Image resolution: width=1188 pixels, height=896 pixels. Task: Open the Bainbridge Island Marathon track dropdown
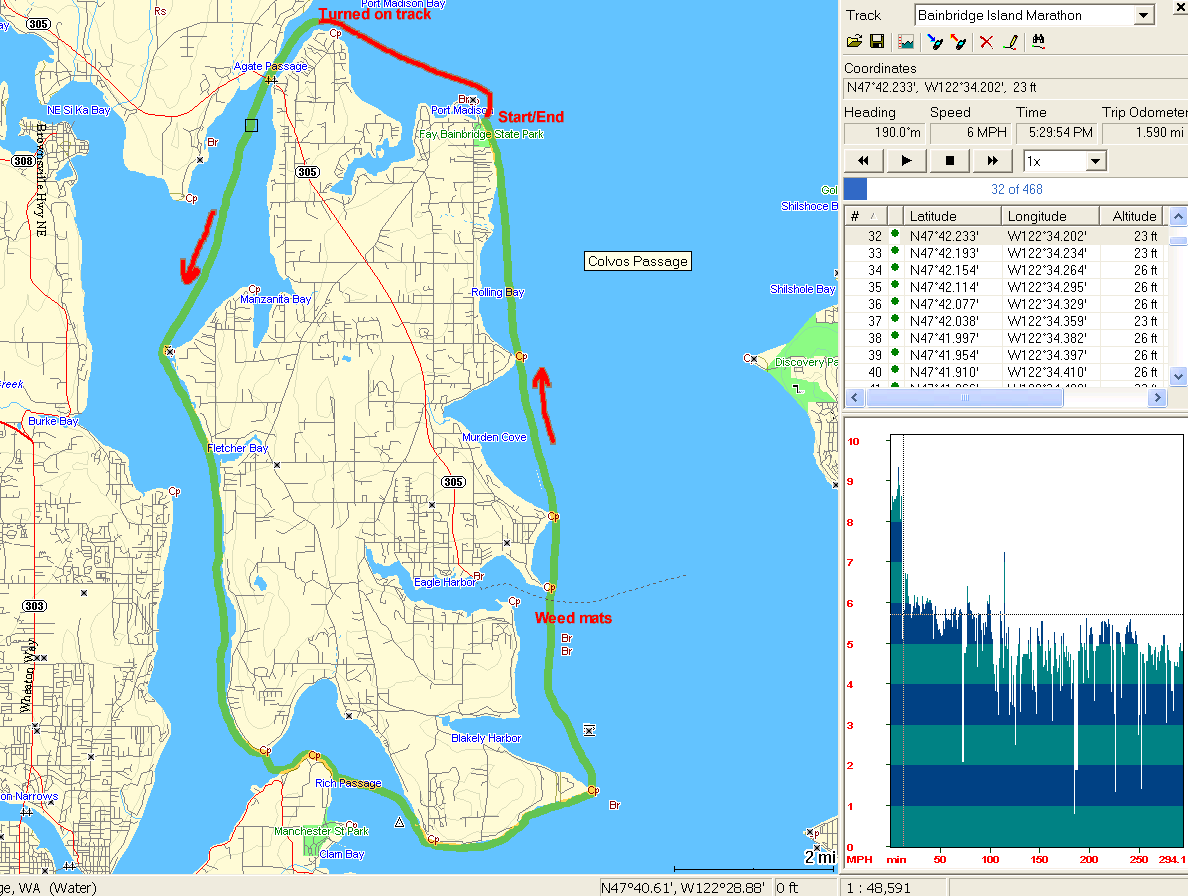(x=1144, y=16)
